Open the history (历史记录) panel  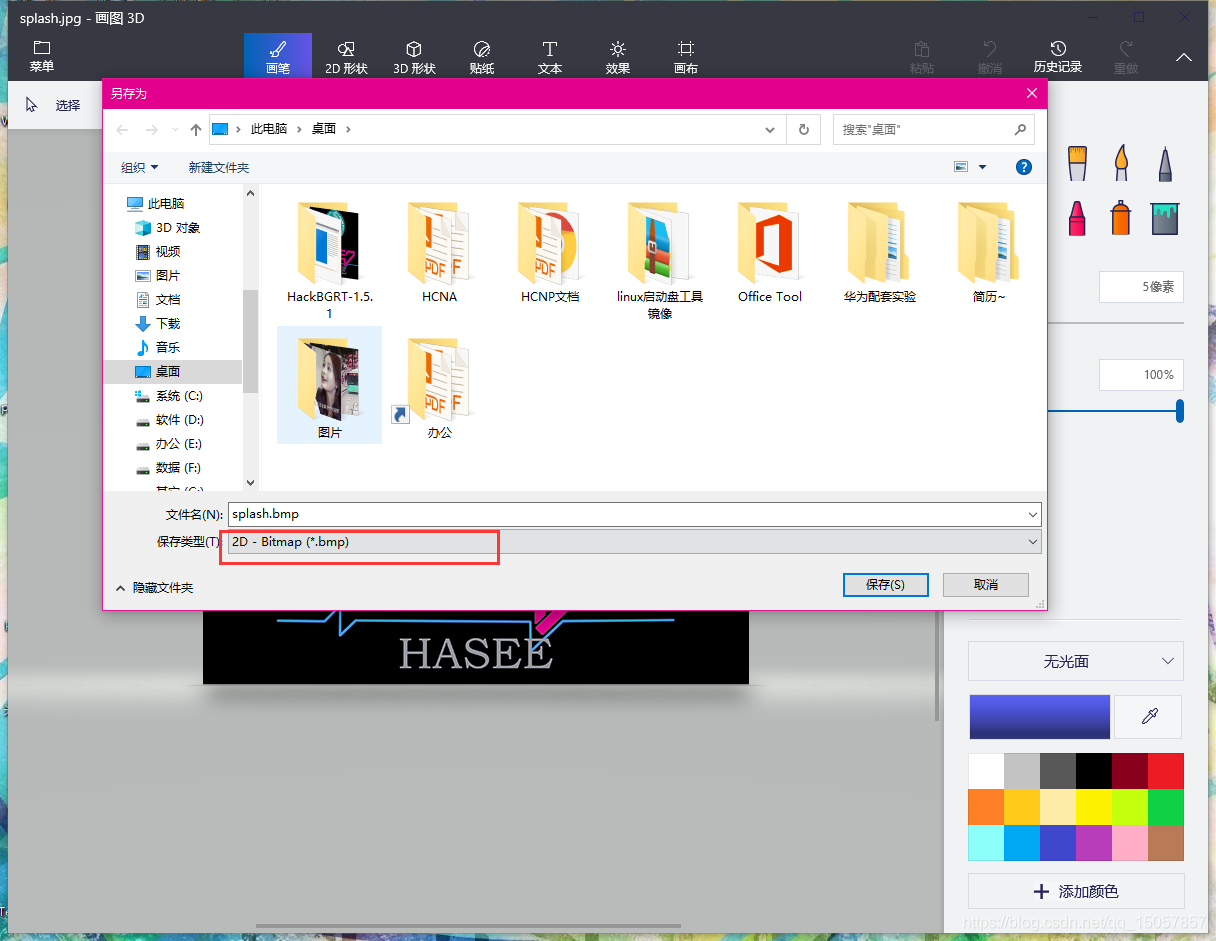[1058, 55]
